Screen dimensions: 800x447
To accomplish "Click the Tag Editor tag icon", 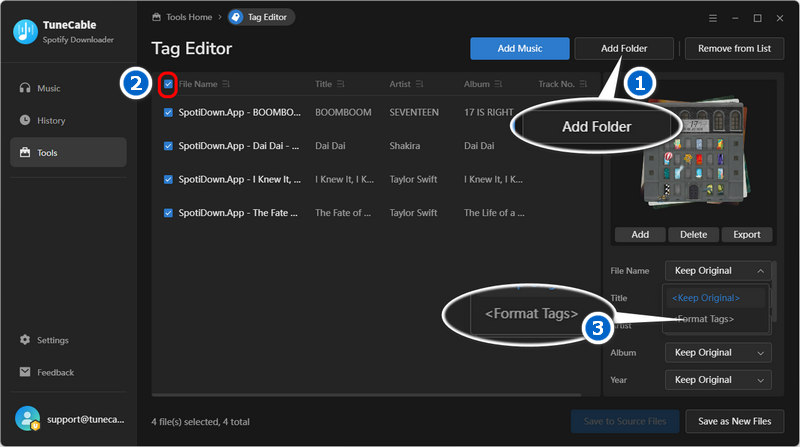I will 236,17.
